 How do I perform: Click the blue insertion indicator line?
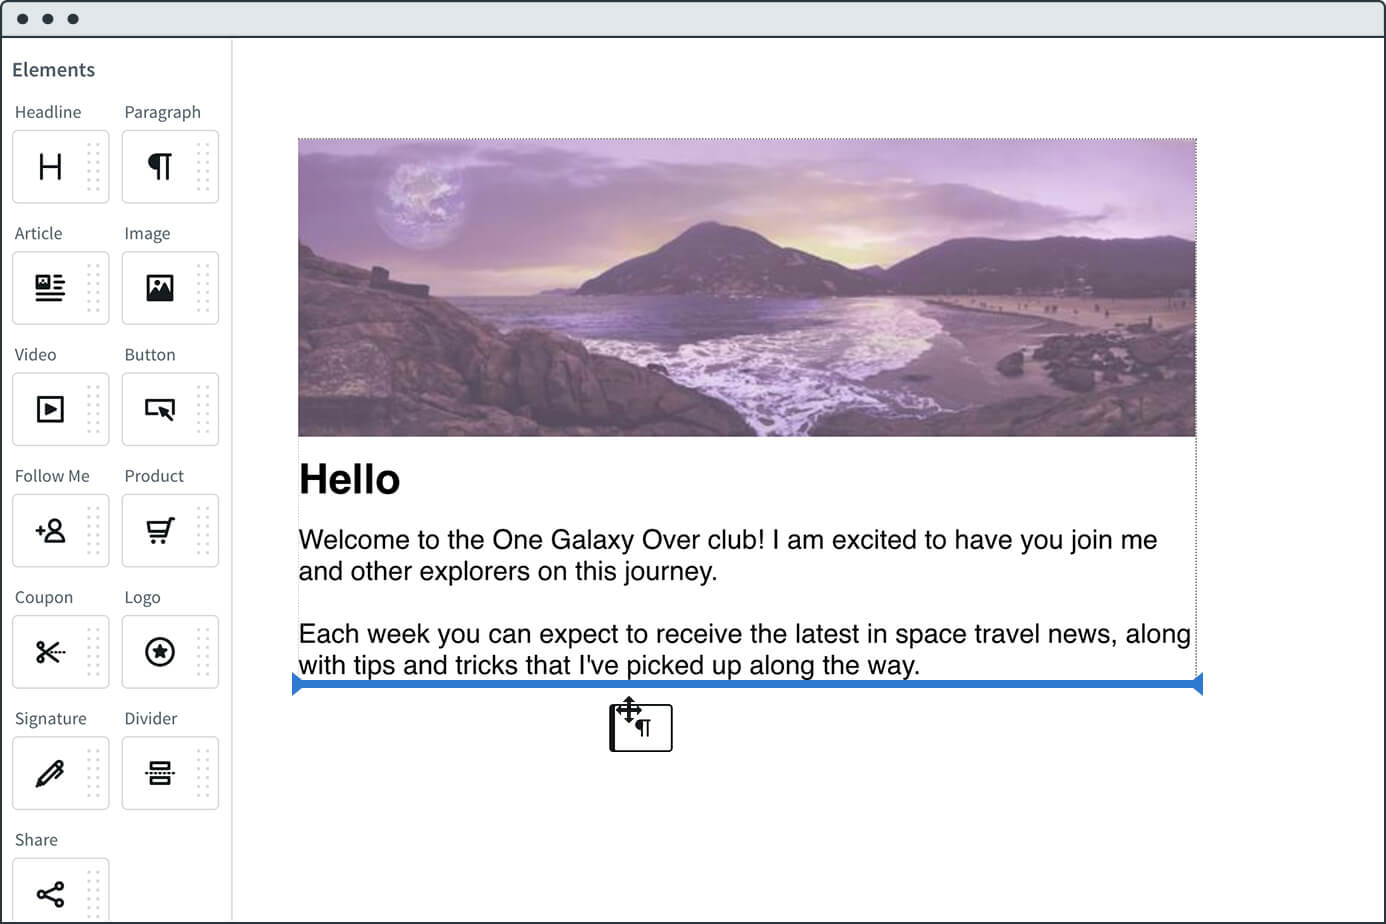[747, 684]
